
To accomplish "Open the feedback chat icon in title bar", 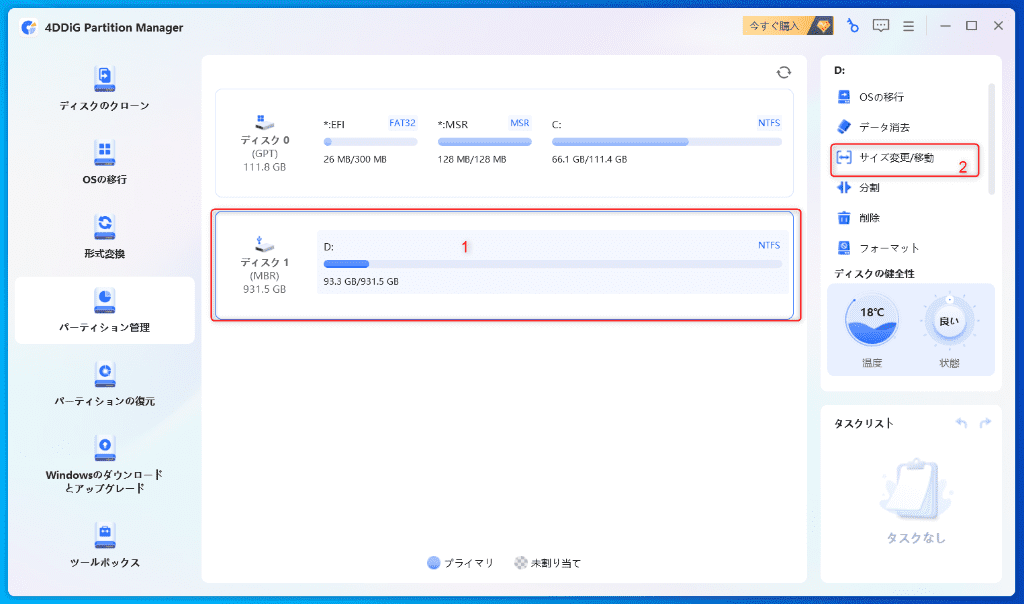I will pos(881,25).
